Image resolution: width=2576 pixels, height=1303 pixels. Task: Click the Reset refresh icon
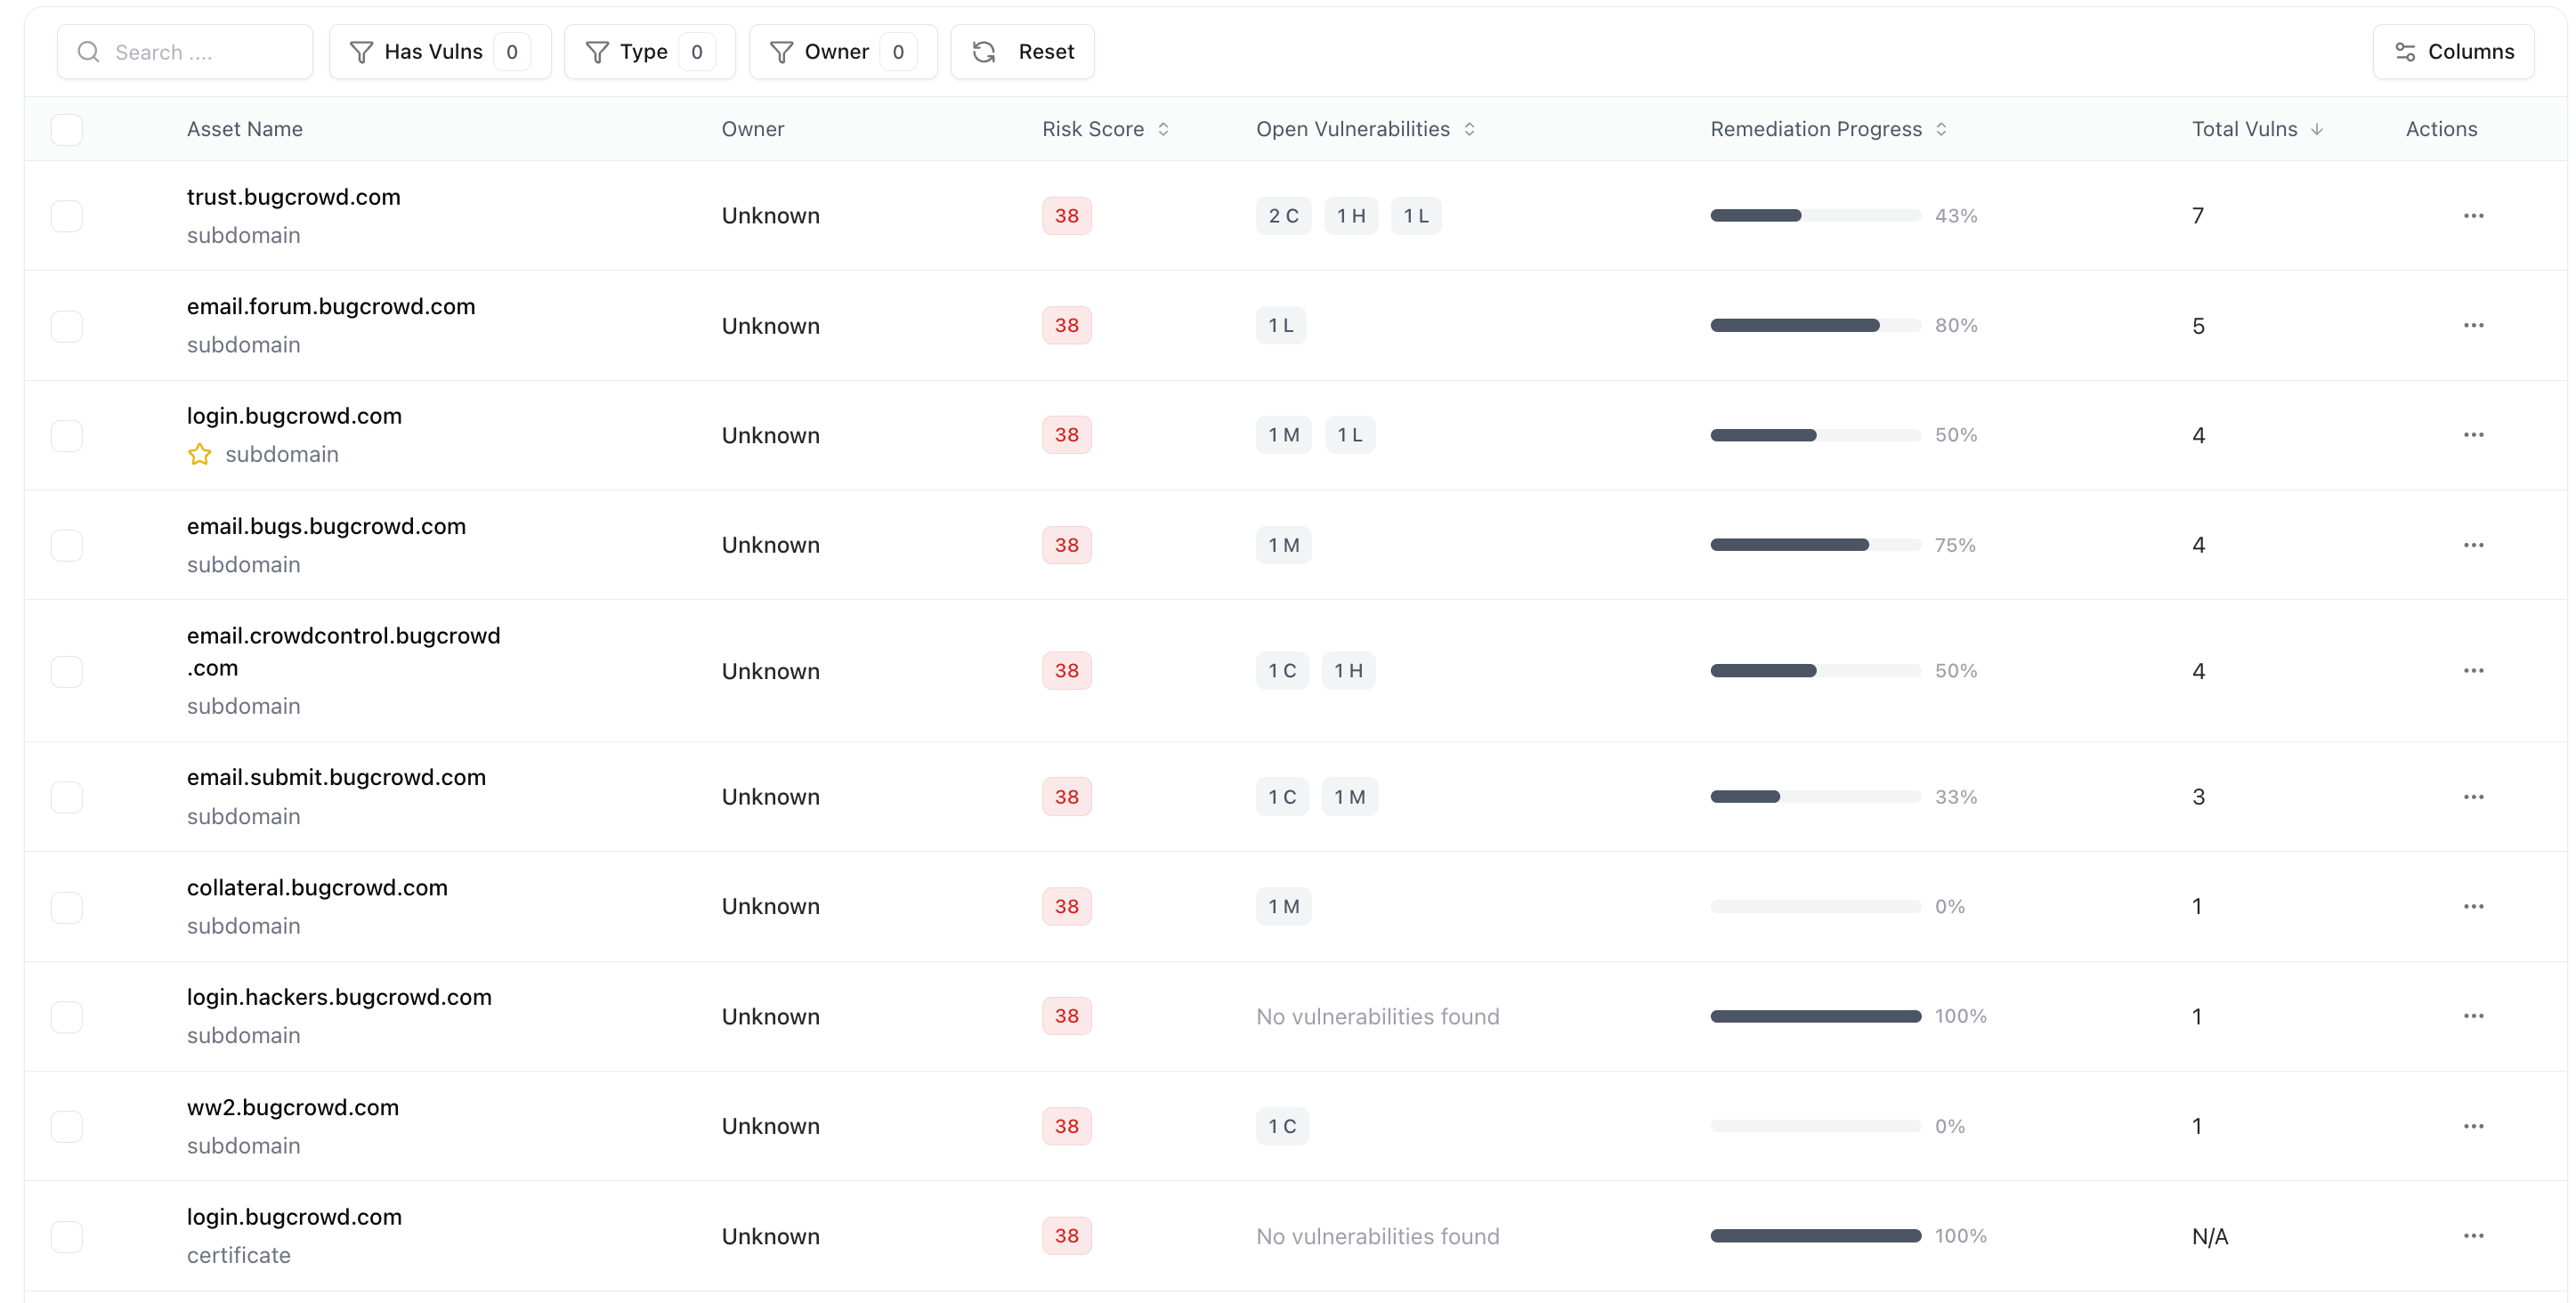pyautogui.click(x=984, y=52)
